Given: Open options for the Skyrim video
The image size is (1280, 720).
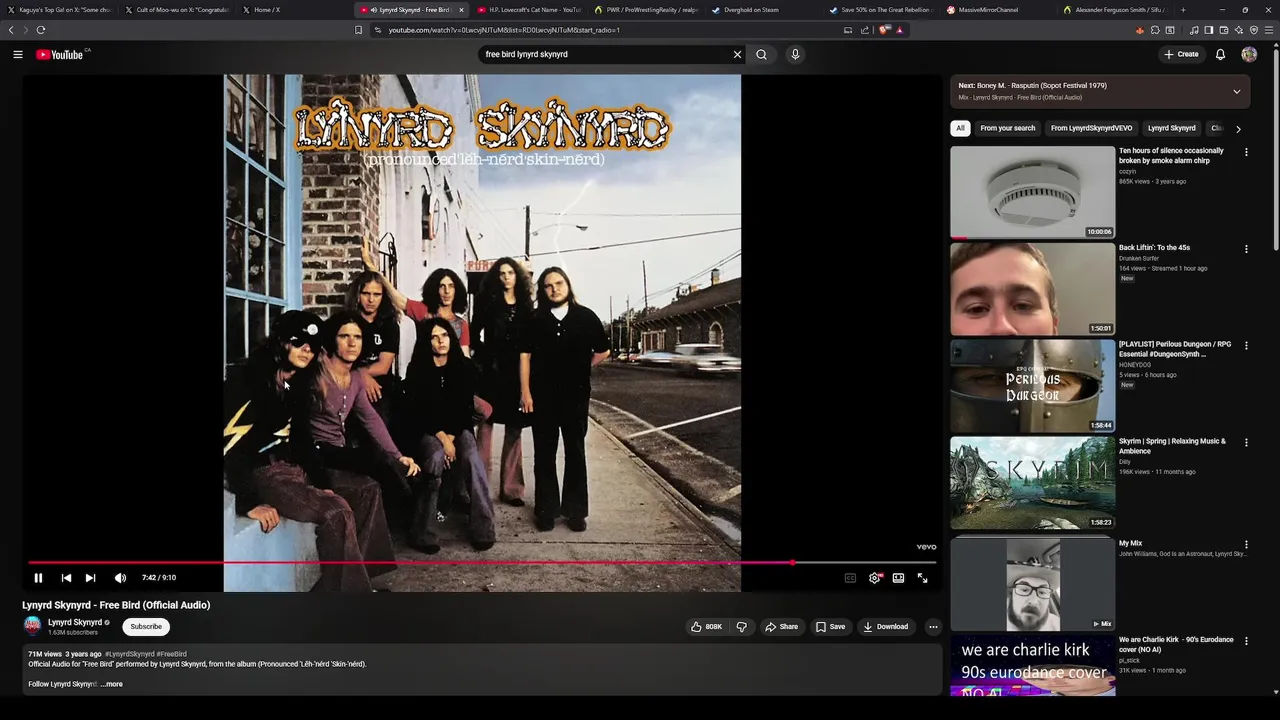Looking at the screenshot, I should coord(1246,443).
